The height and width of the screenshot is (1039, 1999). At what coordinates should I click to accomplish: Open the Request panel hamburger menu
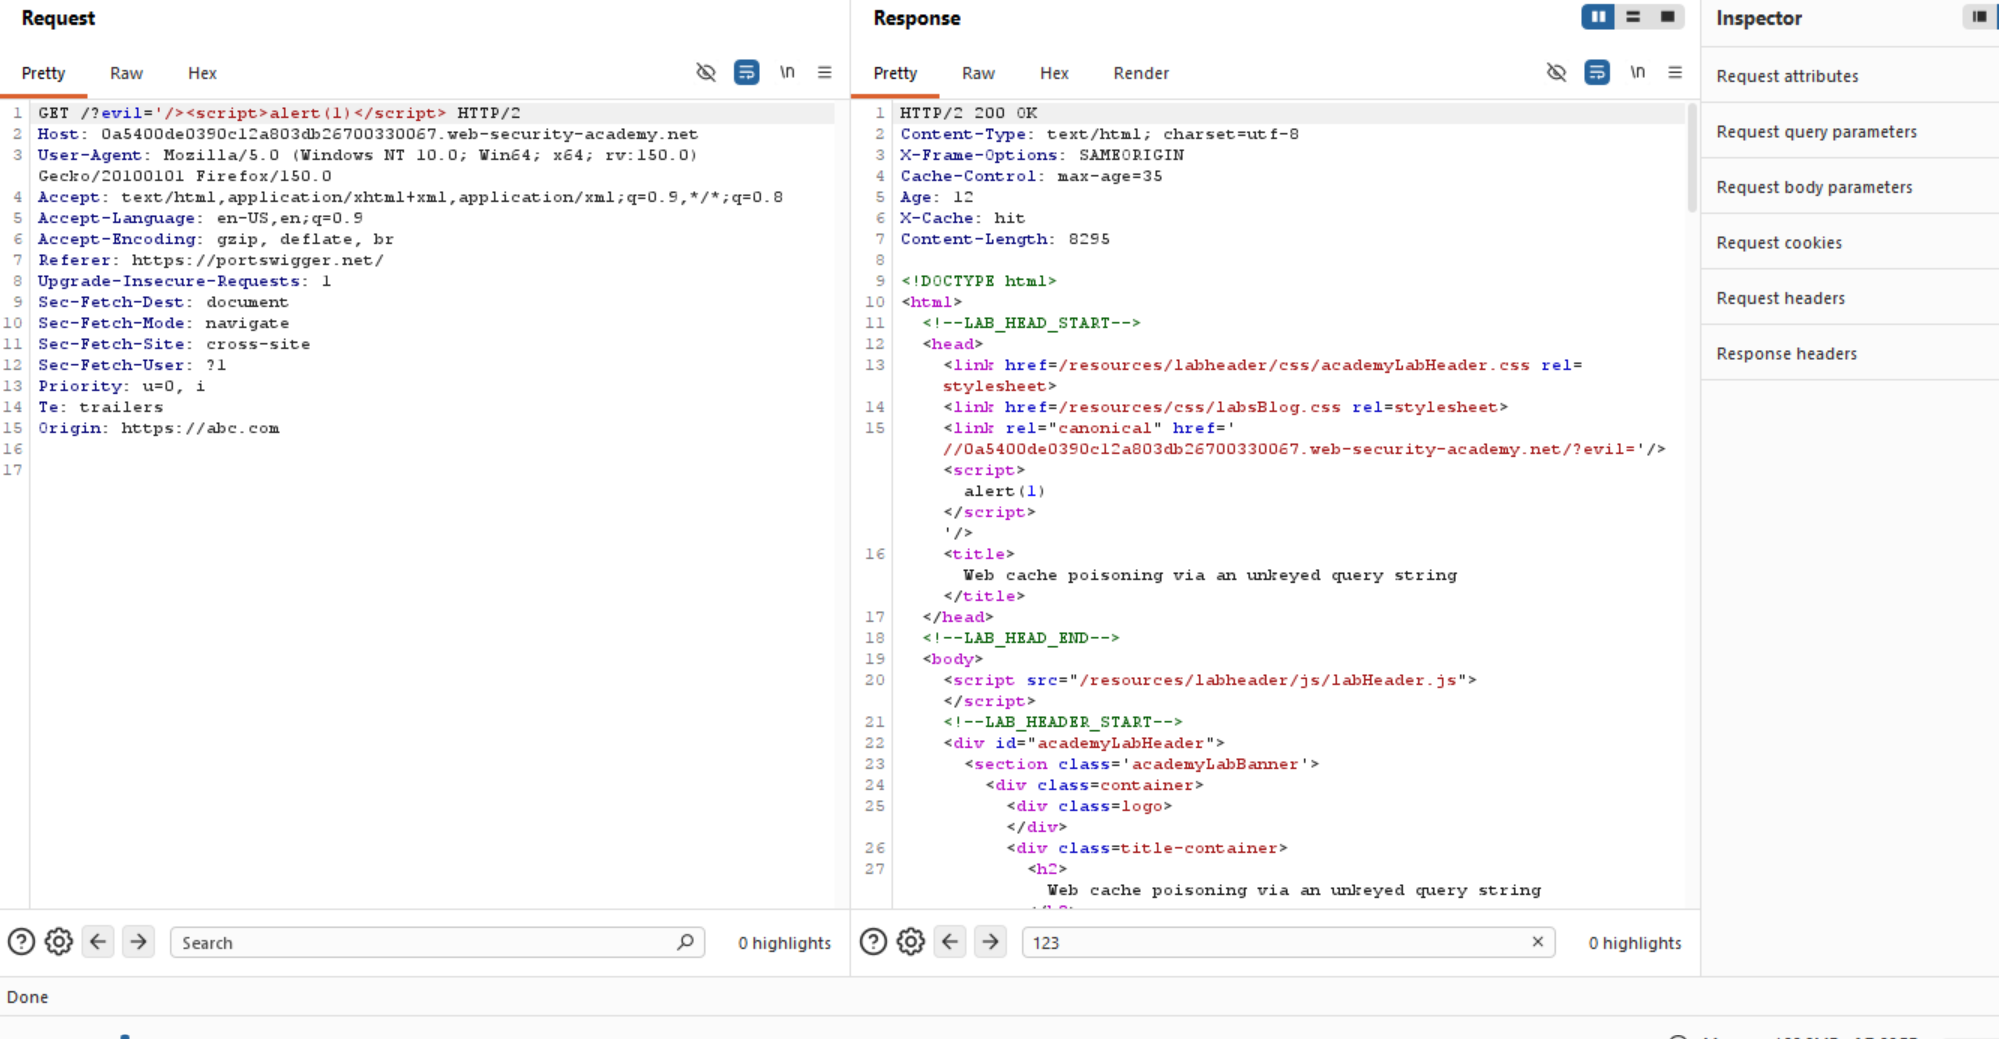(x=825, y=72)
